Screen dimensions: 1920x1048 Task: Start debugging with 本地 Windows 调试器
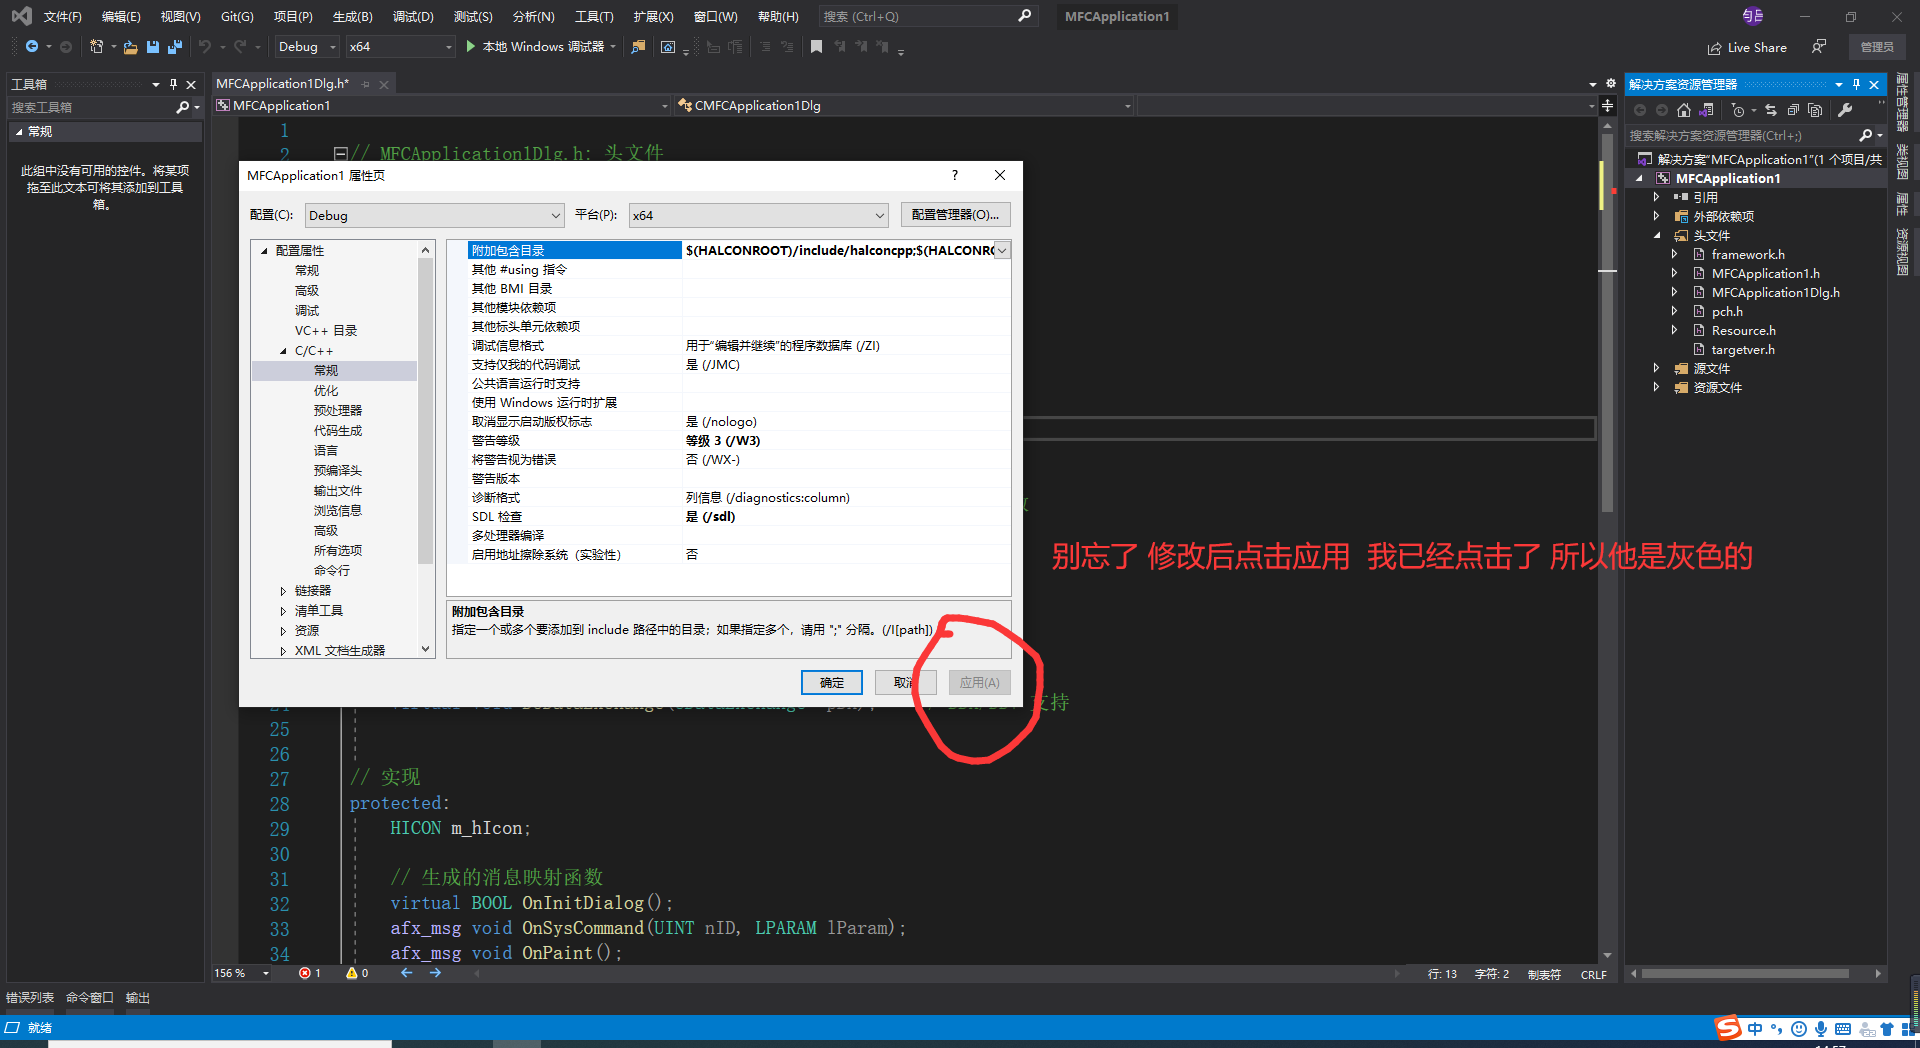click(540, 46)
